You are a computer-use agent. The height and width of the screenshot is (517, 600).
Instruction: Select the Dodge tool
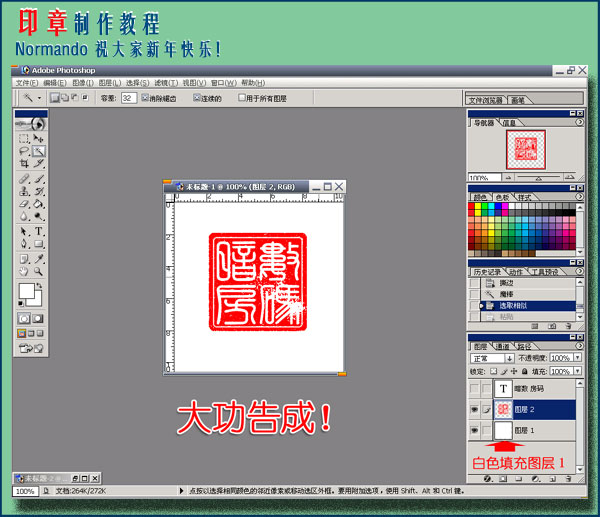click(39, 217)
